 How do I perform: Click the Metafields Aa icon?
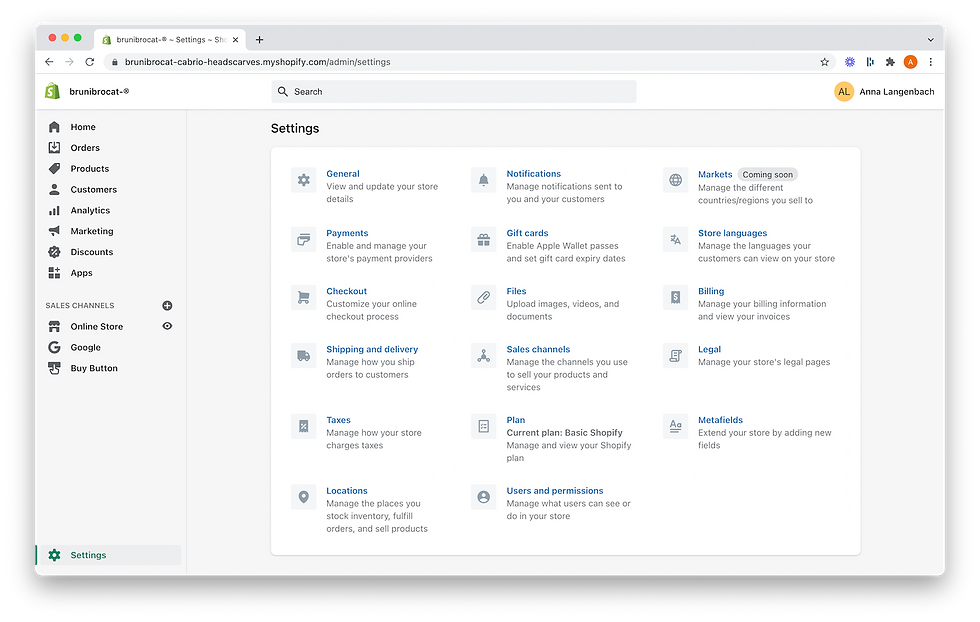click(675, 426)
